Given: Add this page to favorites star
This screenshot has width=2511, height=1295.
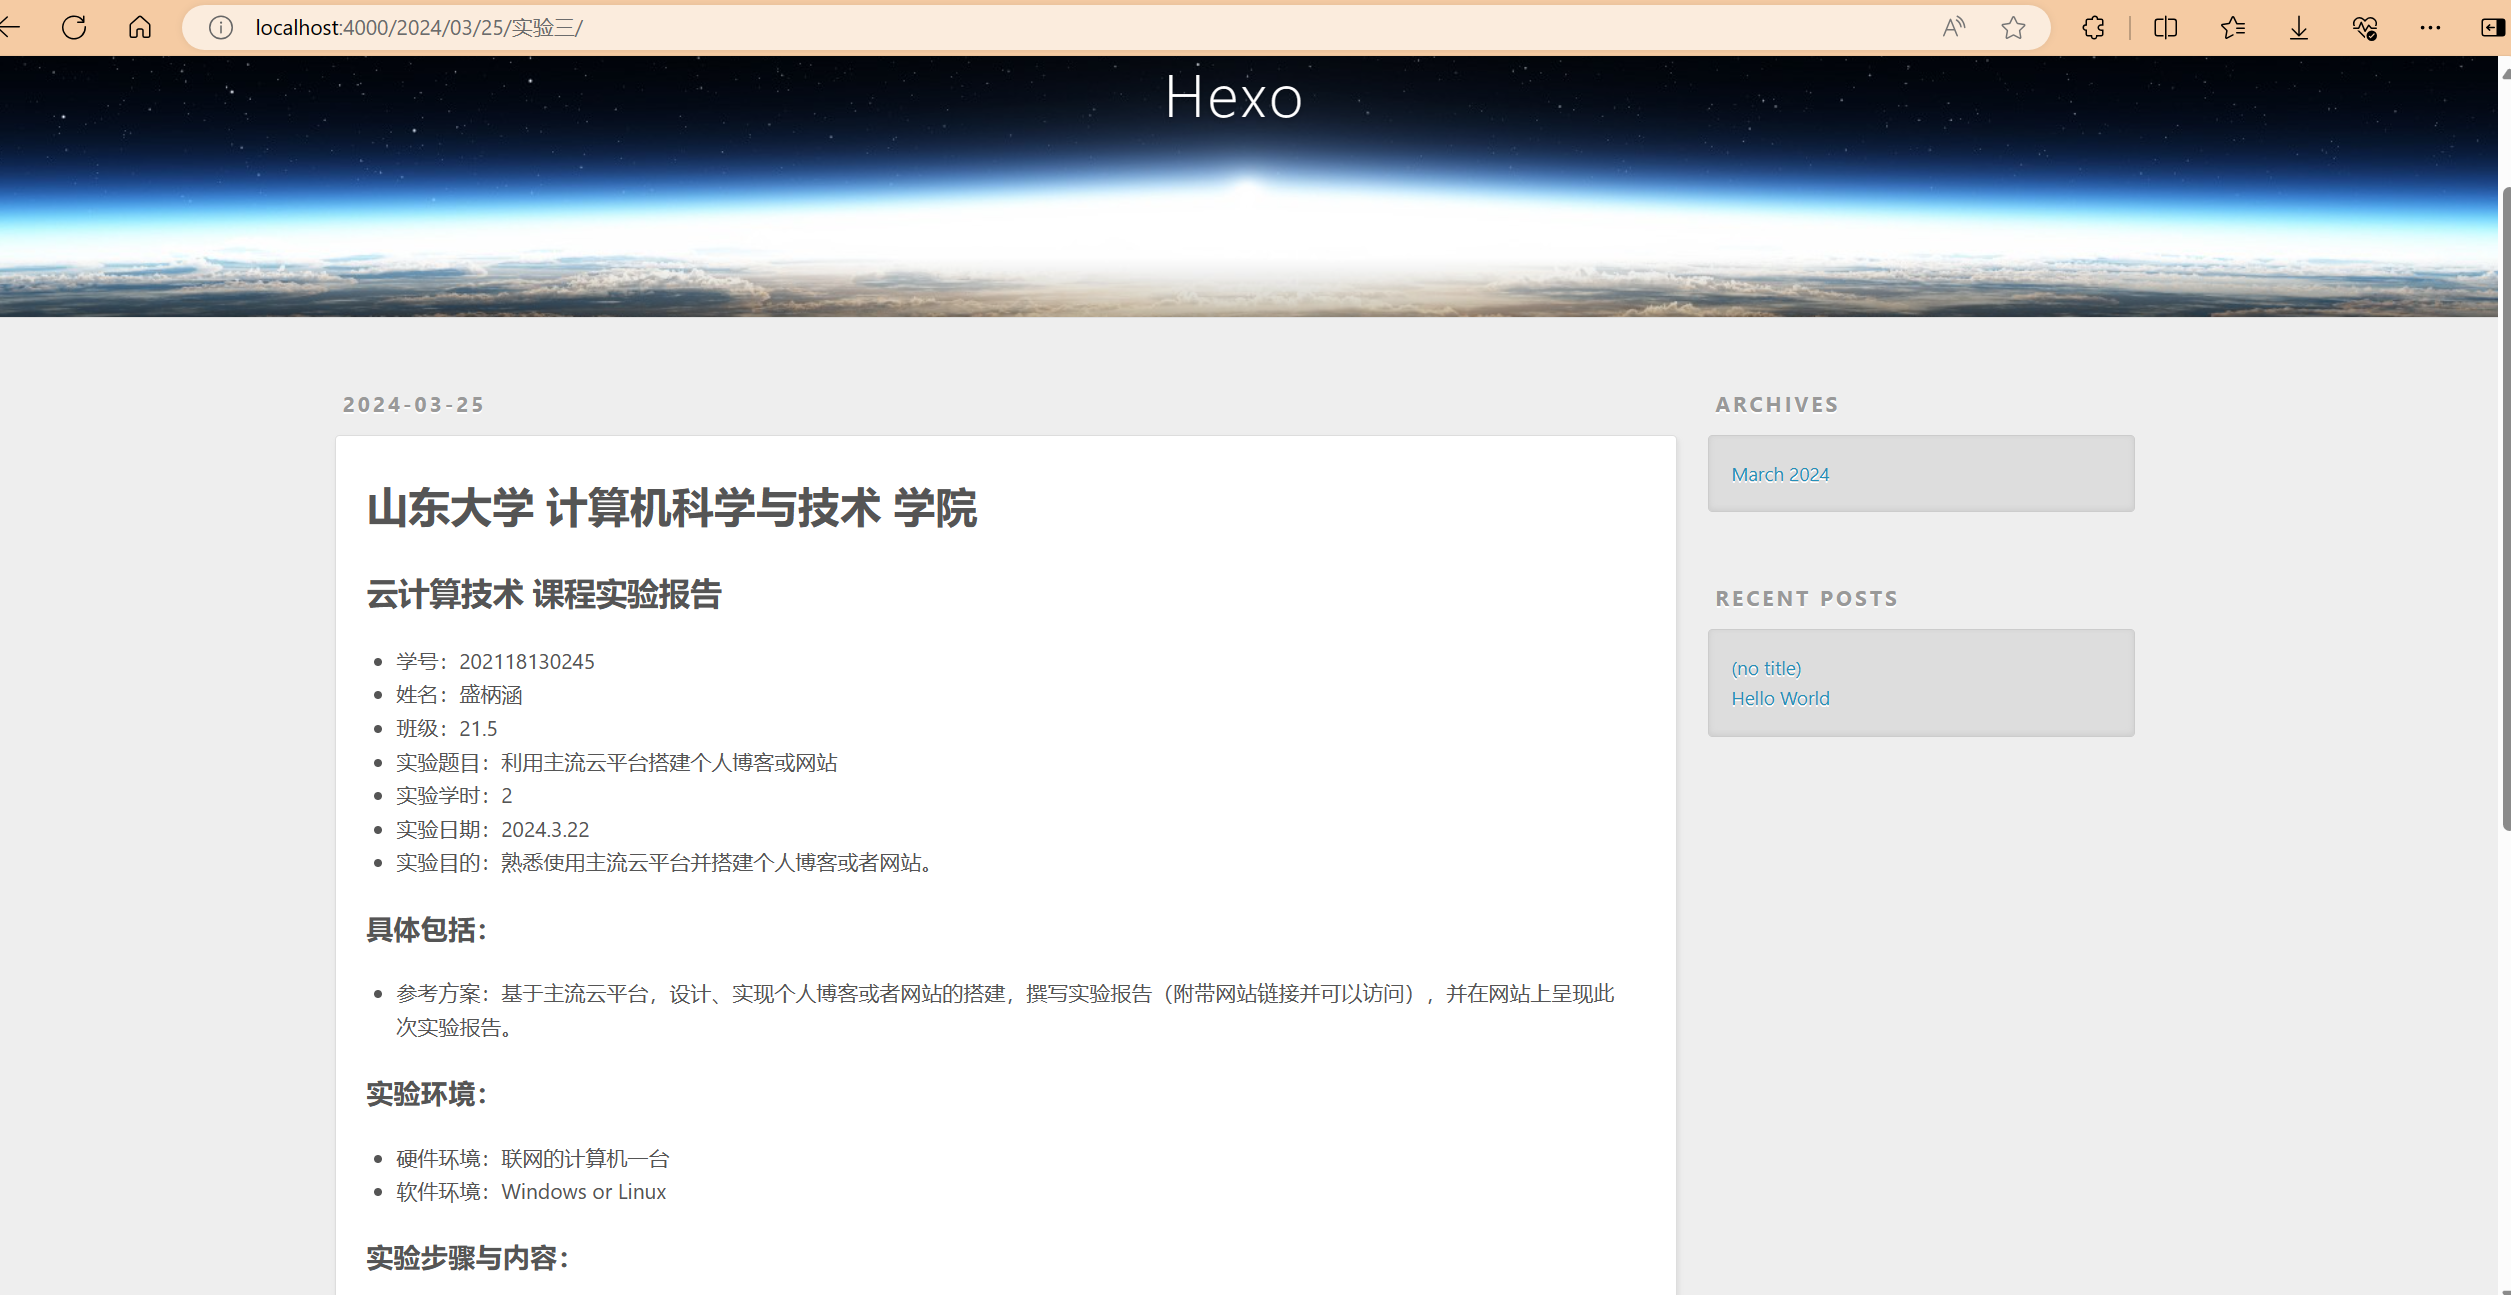Looking at the screenshot, I should coord(2013,27).
